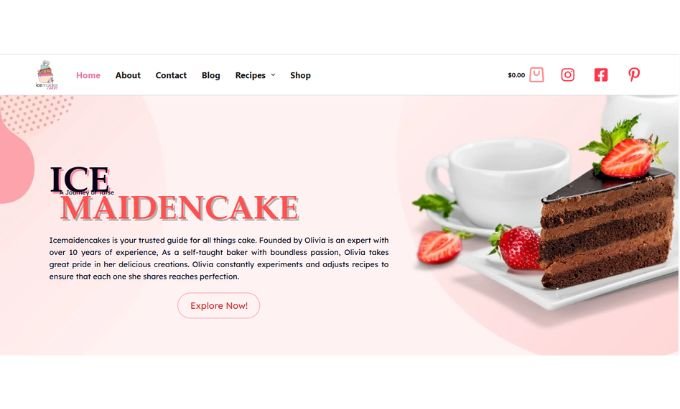
Task: Select Recipes in the navigation bar
Action: click(250, 75)
